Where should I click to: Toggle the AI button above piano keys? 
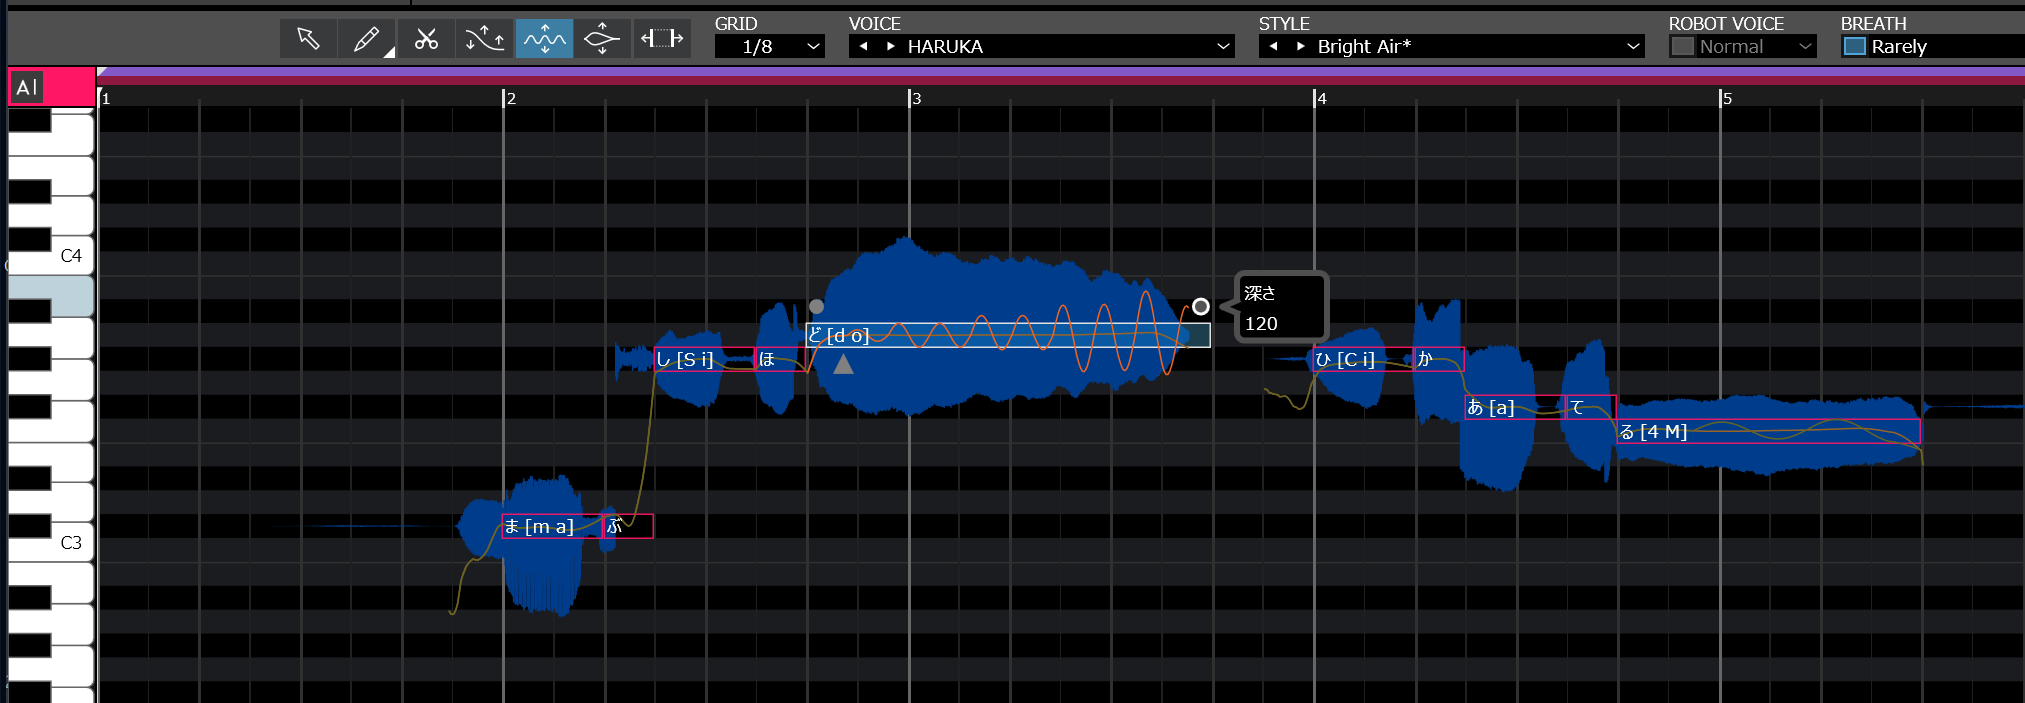[27, 87]
